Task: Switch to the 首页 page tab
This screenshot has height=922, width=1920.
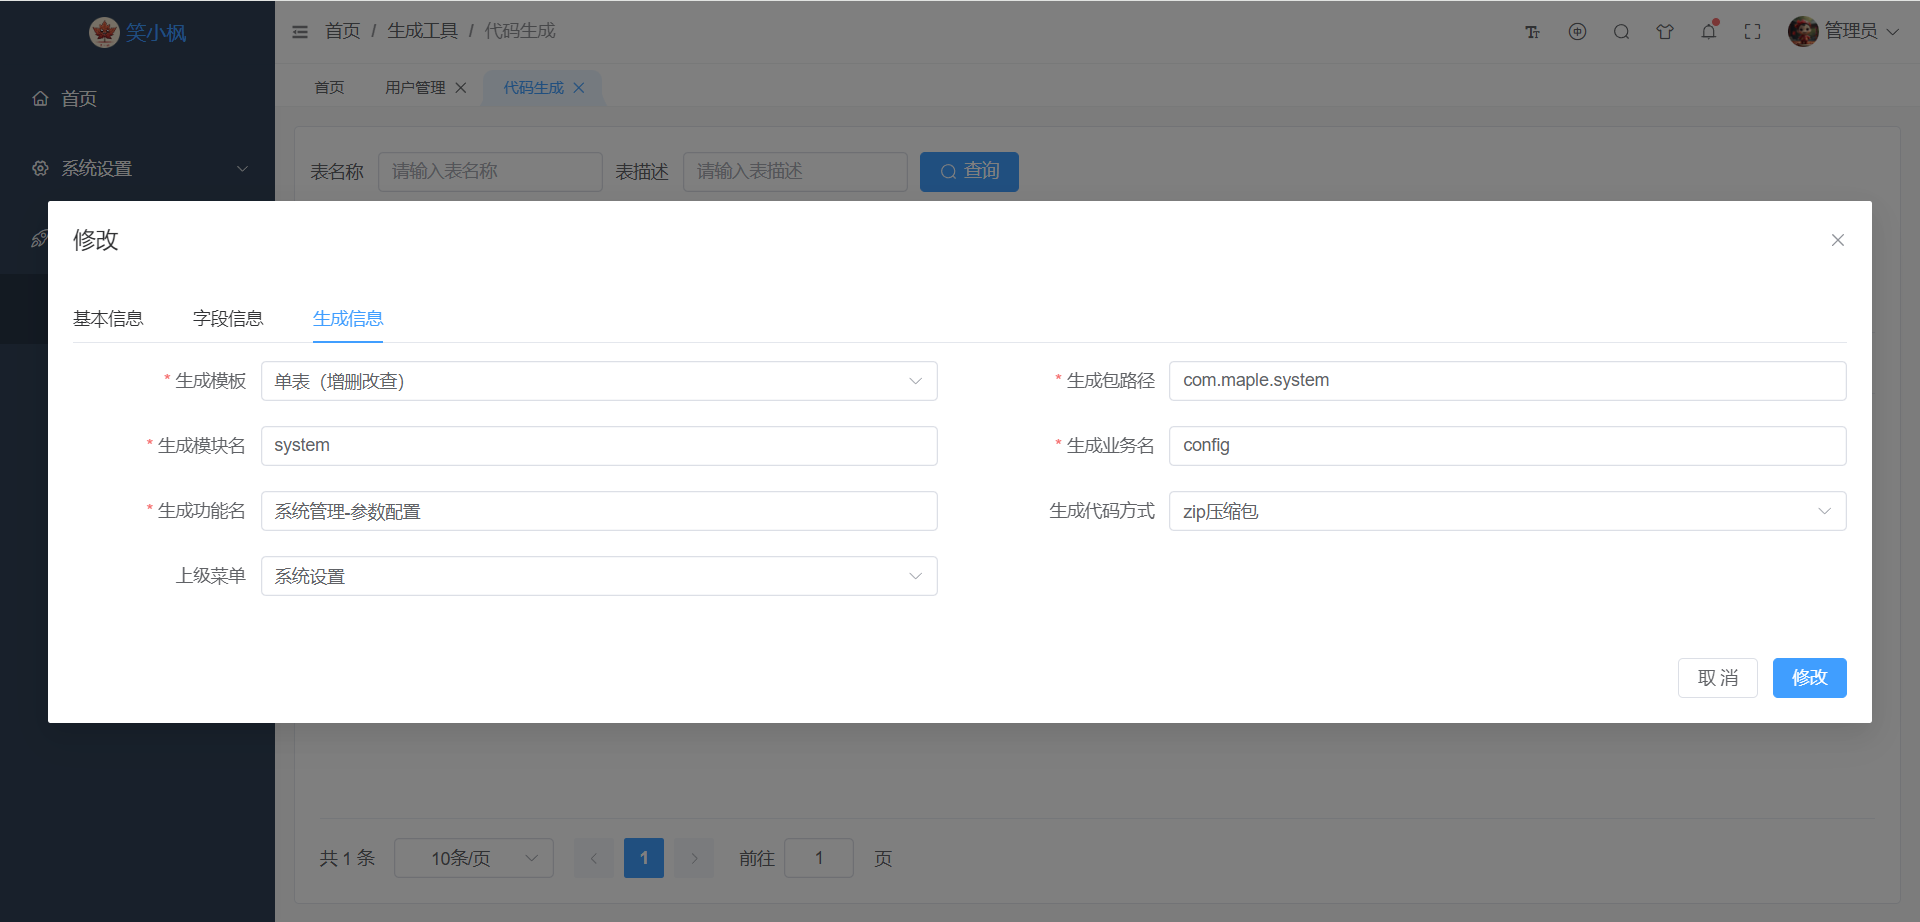Action: tap(329, 88)
